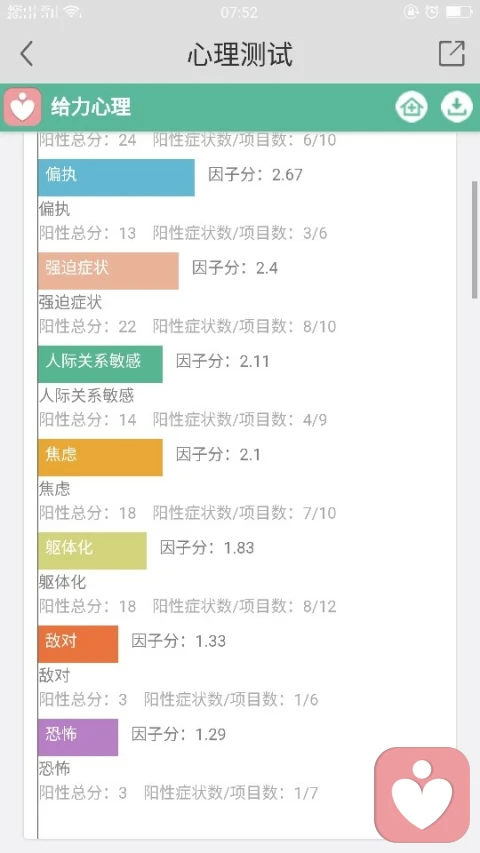Select the salmon 强迫症状 bar
The height and width of the screenshot is (853, 480).
[108, 271]
